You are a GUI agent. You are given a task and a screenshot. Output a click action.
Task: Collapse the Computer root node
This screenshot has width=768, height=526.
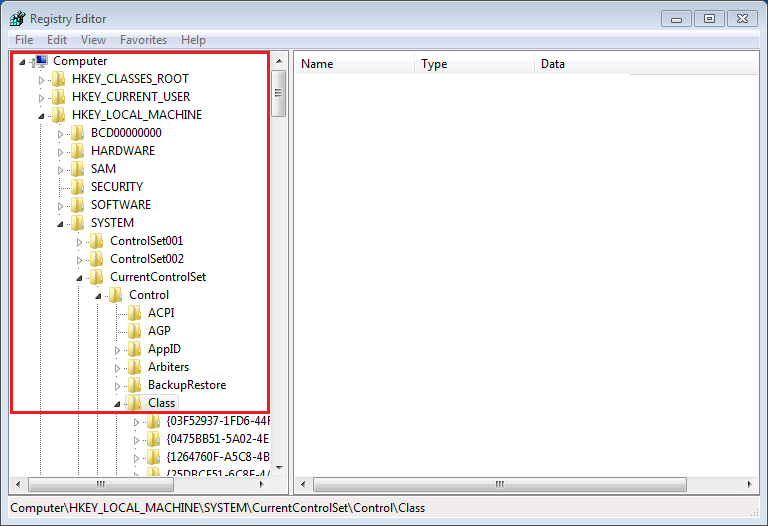coord(22,62)
